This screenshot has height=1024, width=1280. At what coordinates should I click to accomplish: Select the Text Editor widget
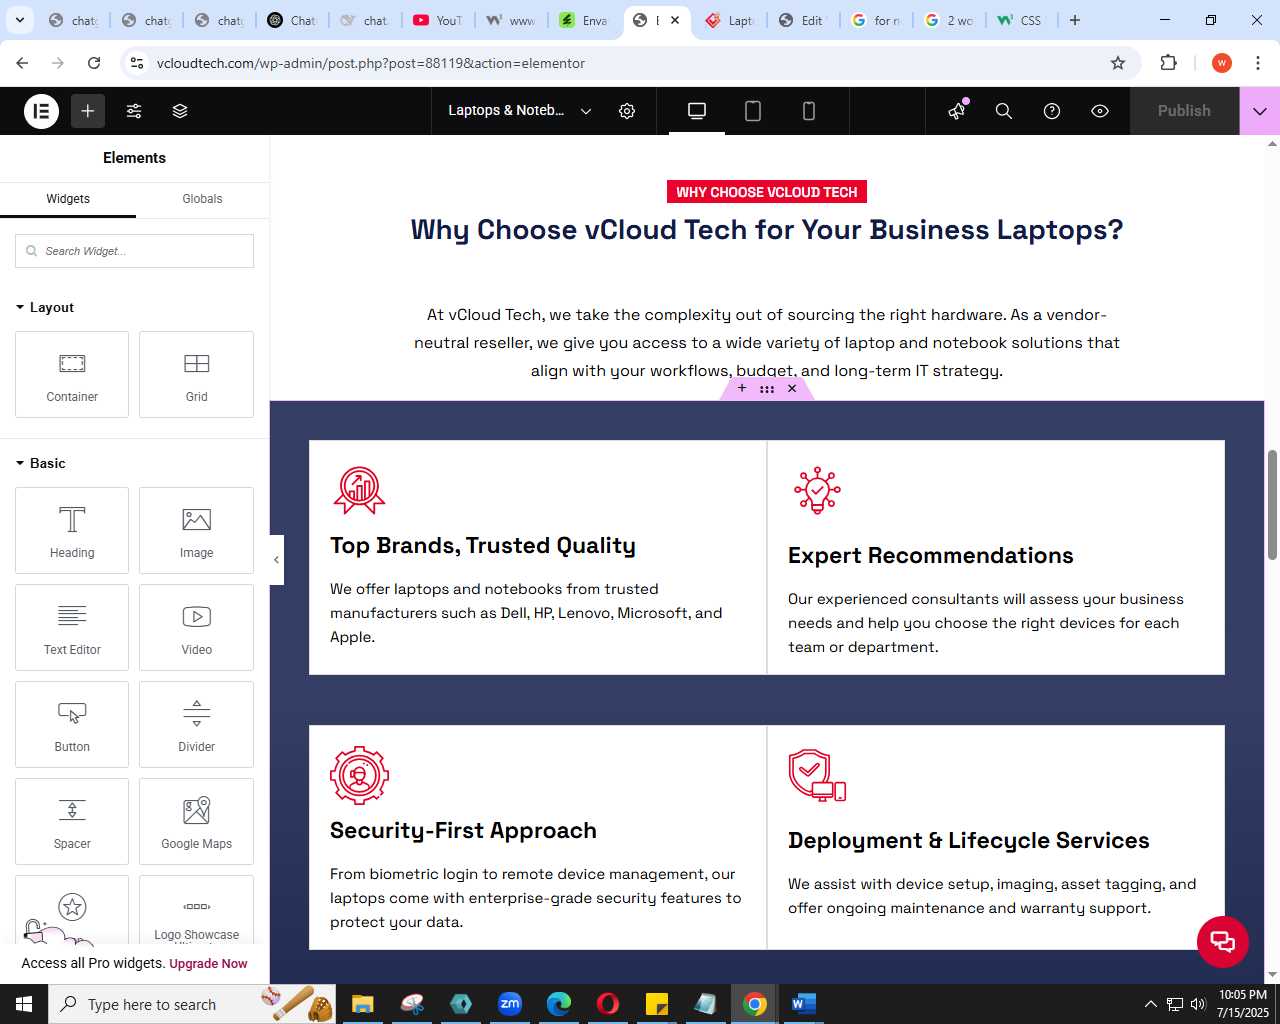click(x=72, y=627)
